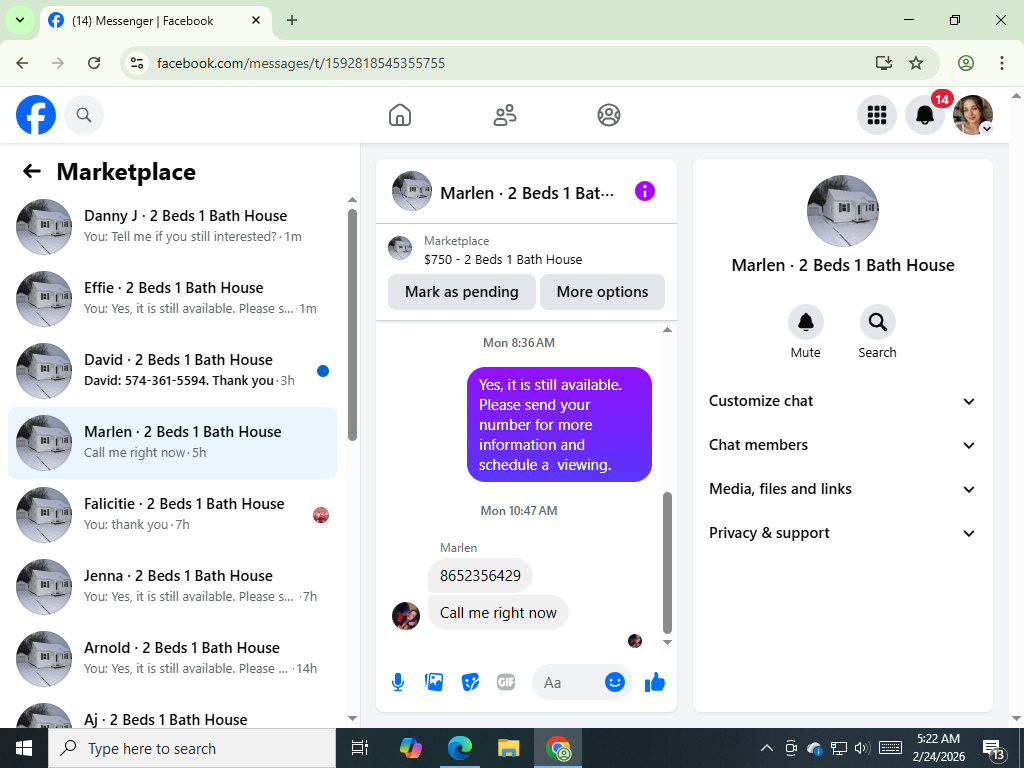Viewport: 1024px width, 768px height.
Task: Mute the conversation with the bell icon
Action: pyautogui.click(x=805, y=322)
